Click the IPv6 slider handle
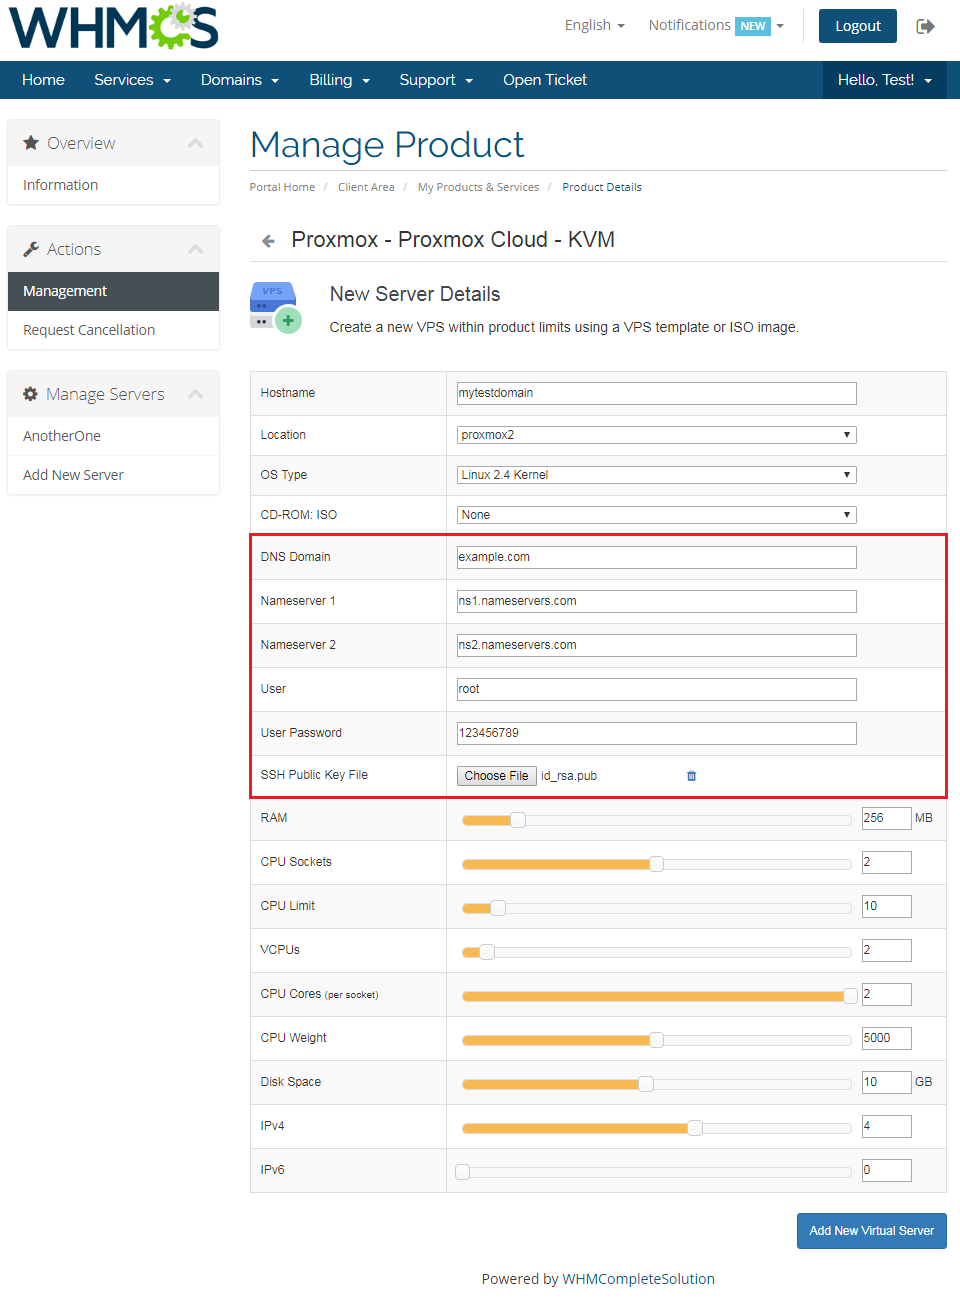This screenshot has width=960, height=1299. click(462, 1172)
